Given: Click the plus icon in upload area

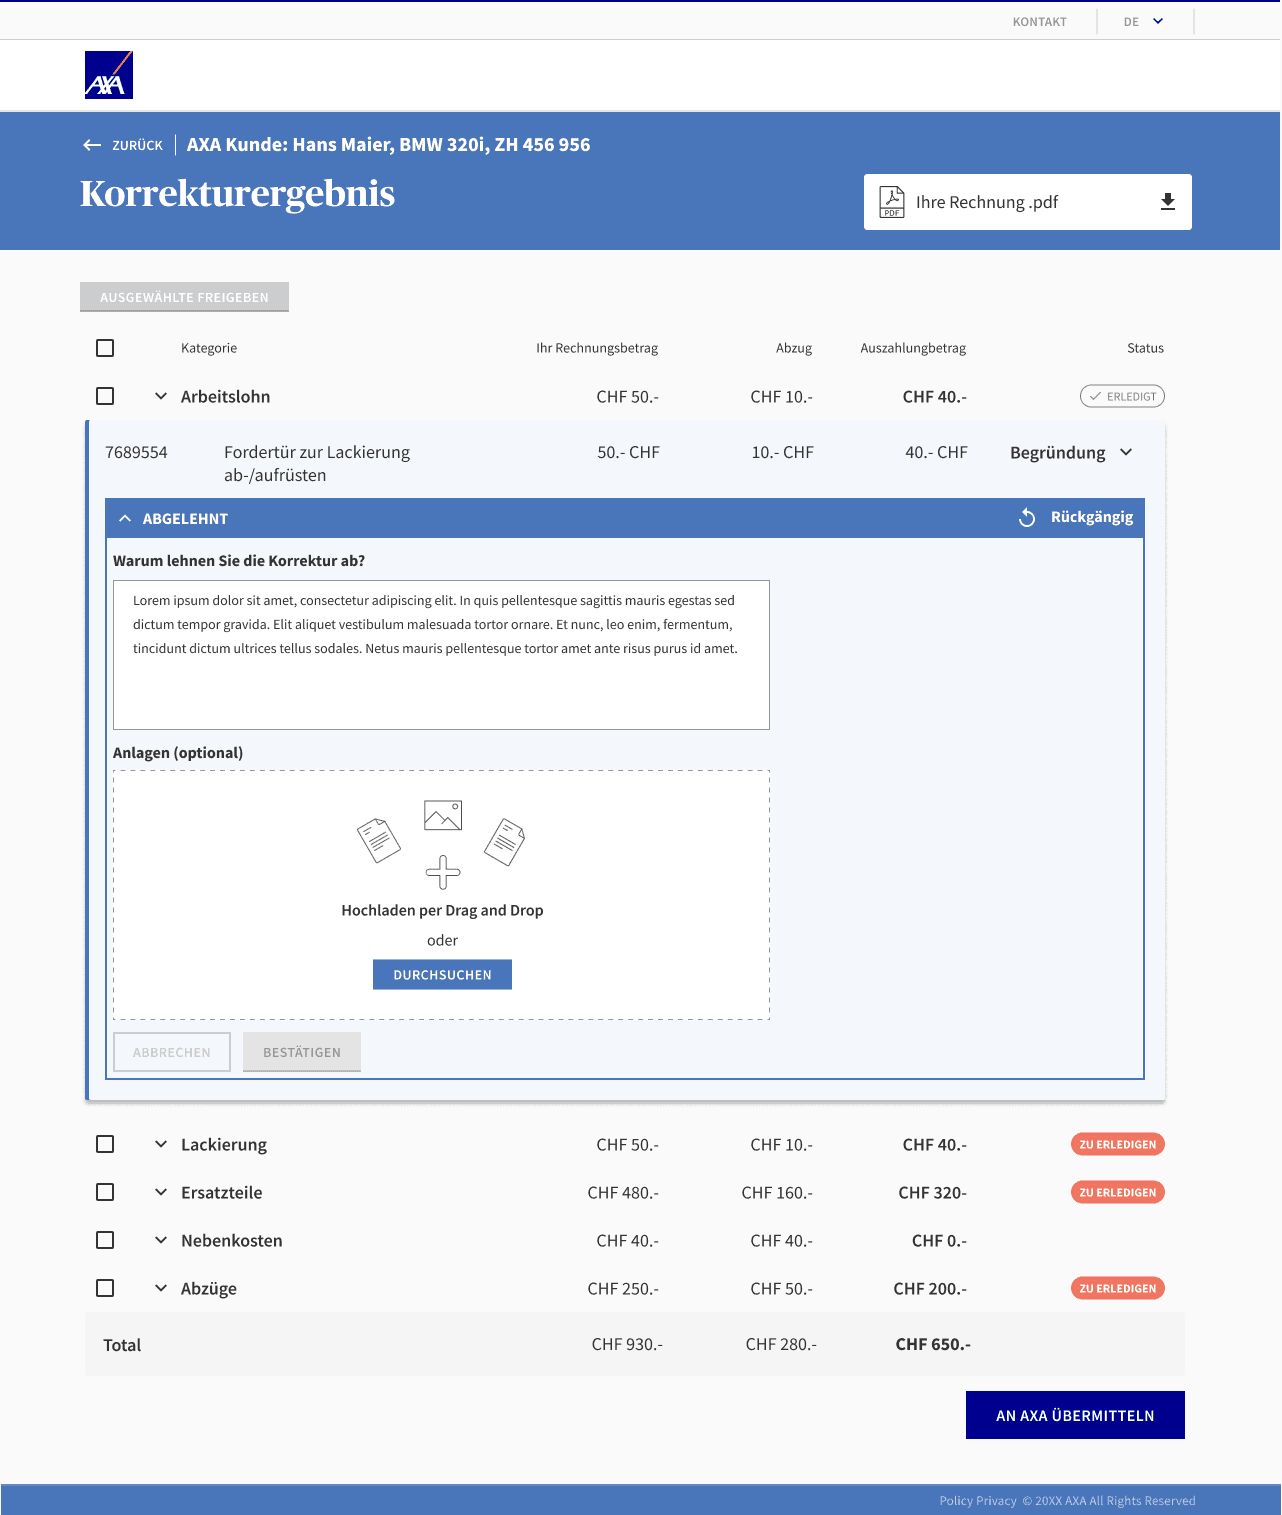Looking at the screenshot, I should pos(443,872).
